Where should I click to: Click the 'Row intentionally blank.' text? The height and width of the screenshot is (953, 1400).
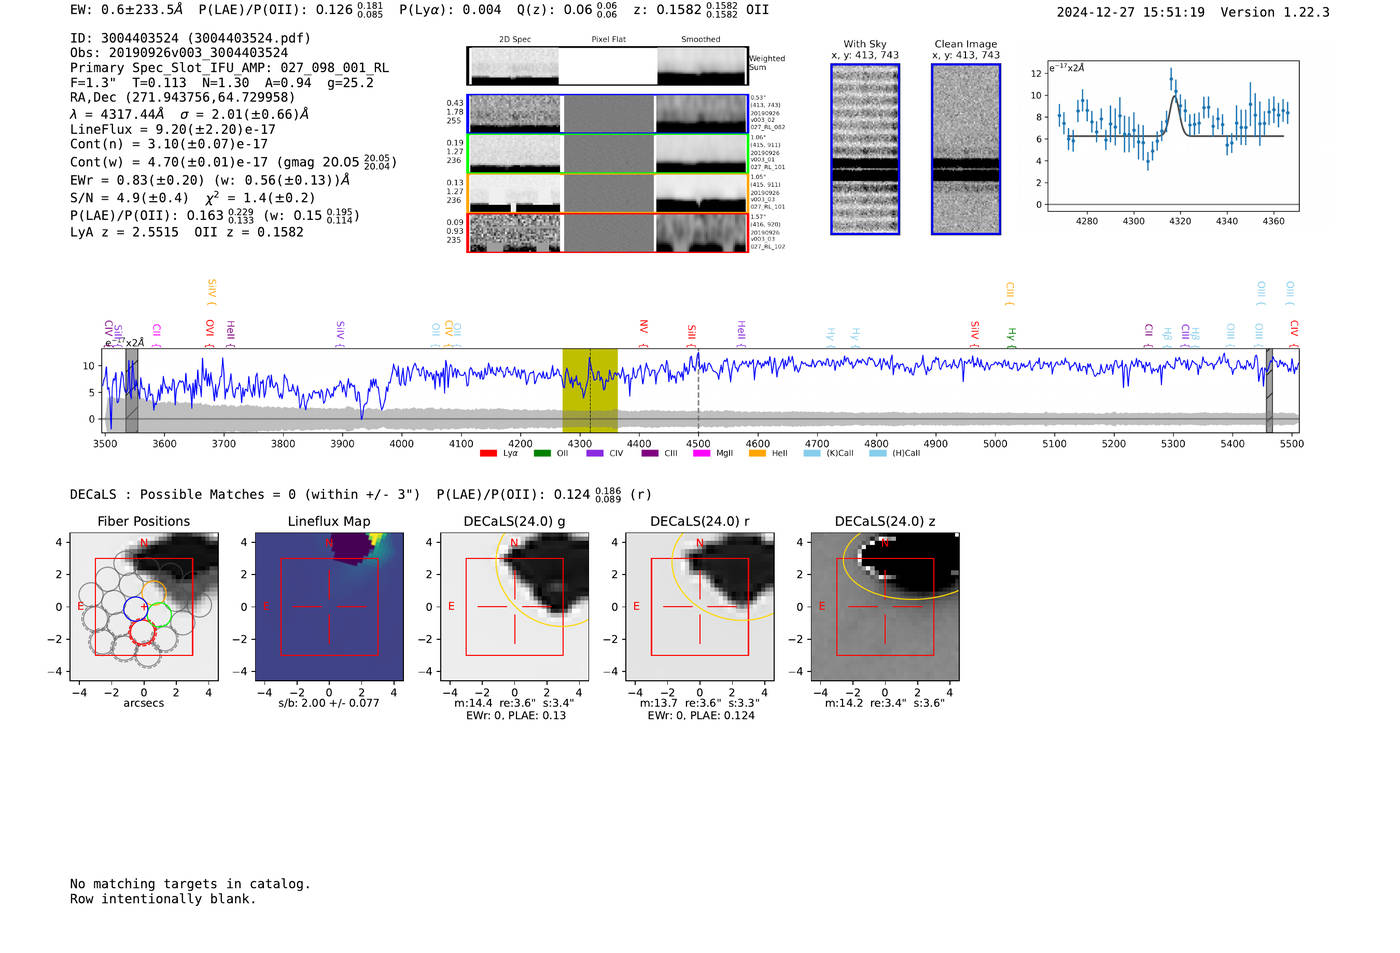[x=163, y=899]
